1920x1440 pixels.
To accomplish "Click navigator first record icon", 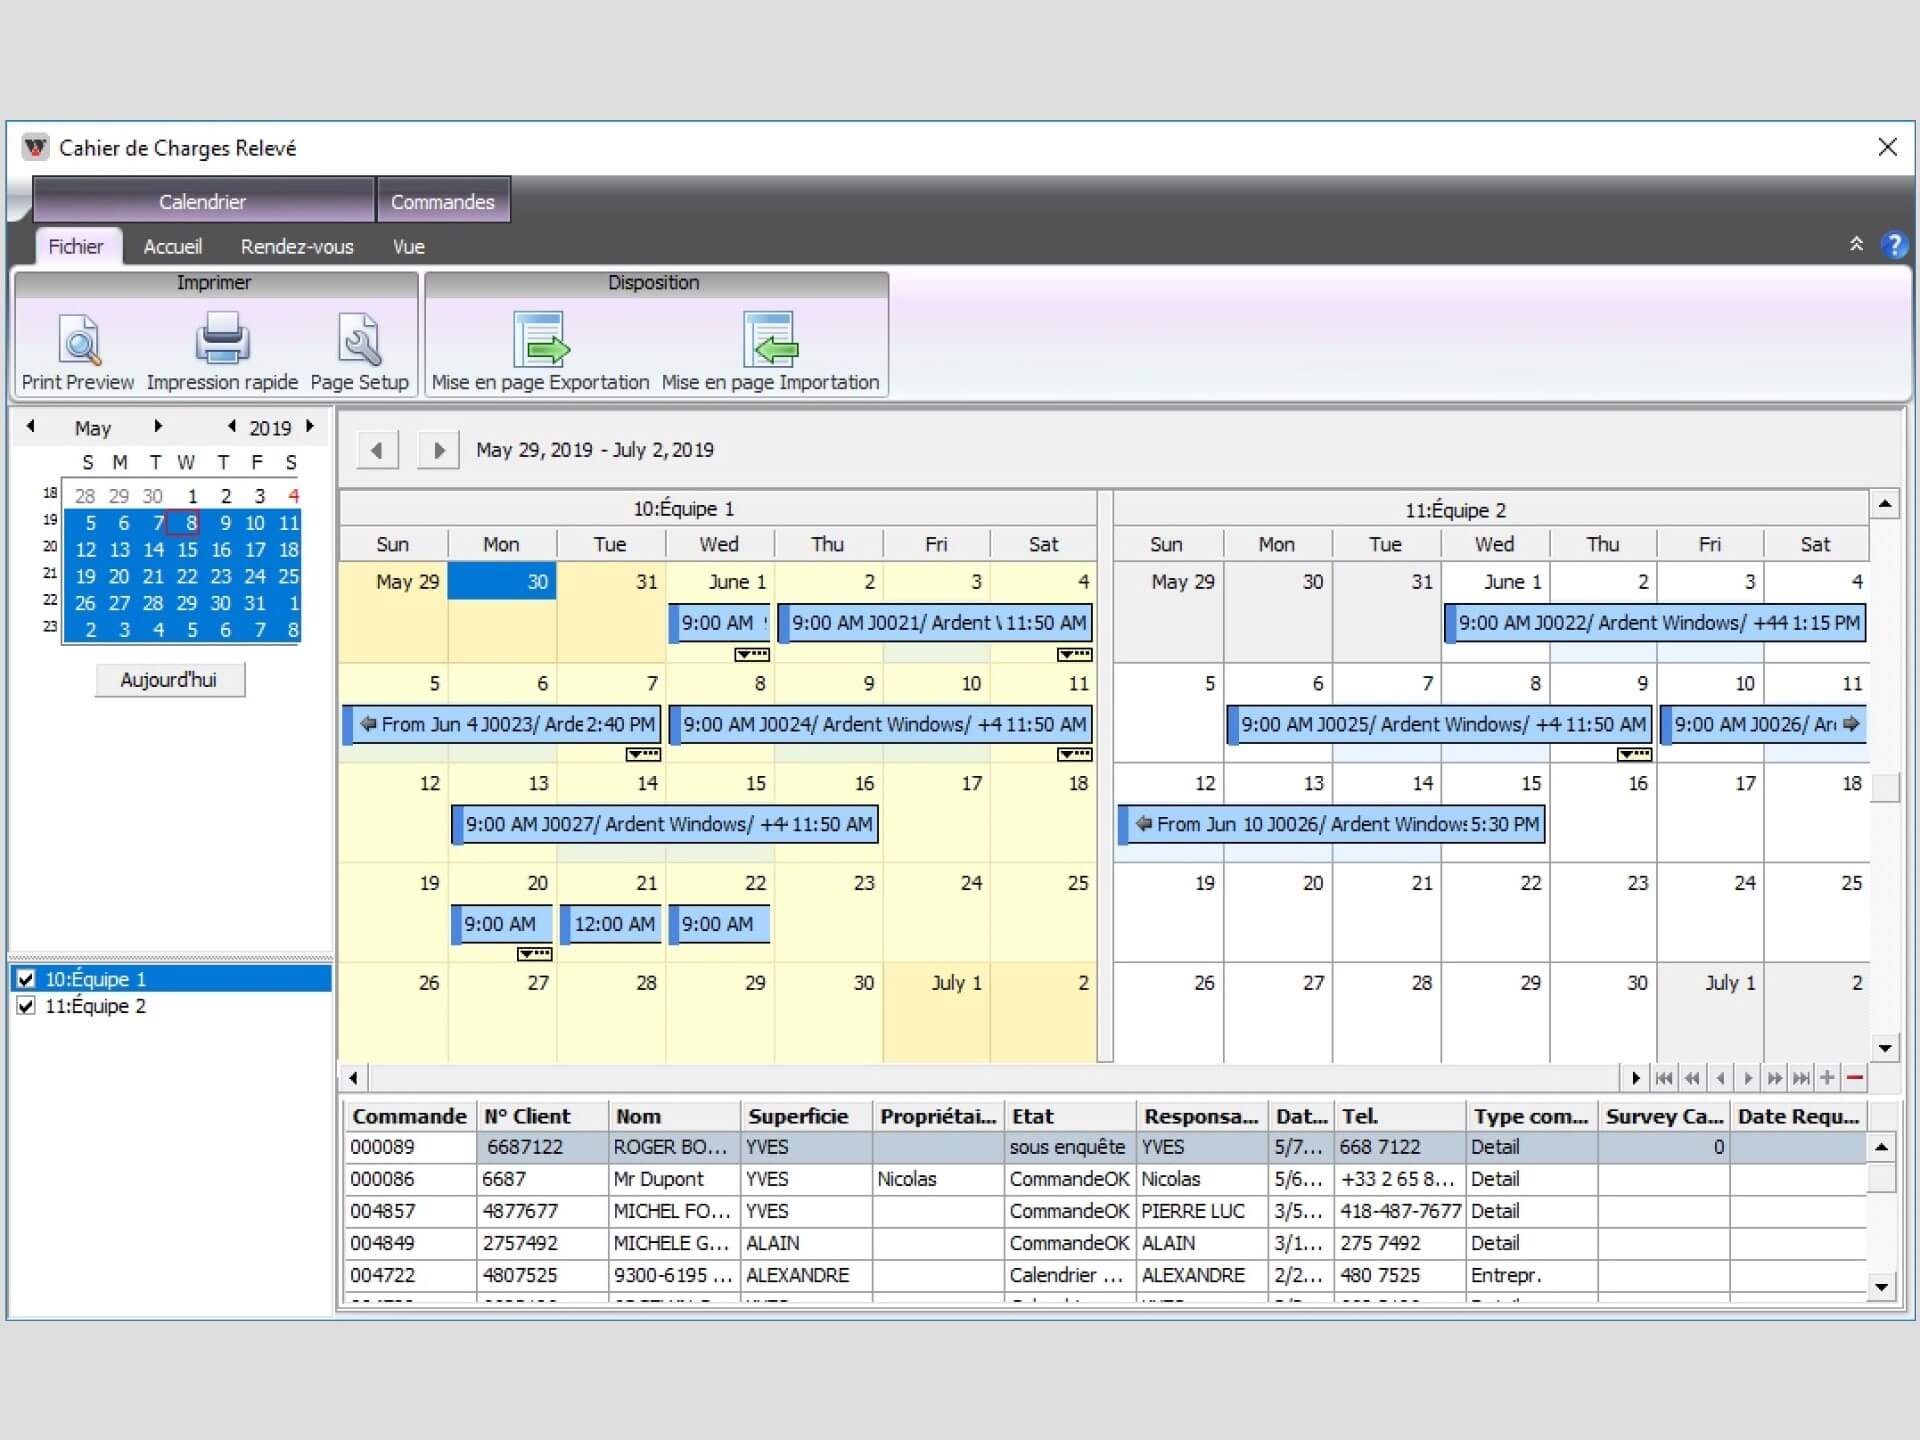I will click(1664, 1078).
